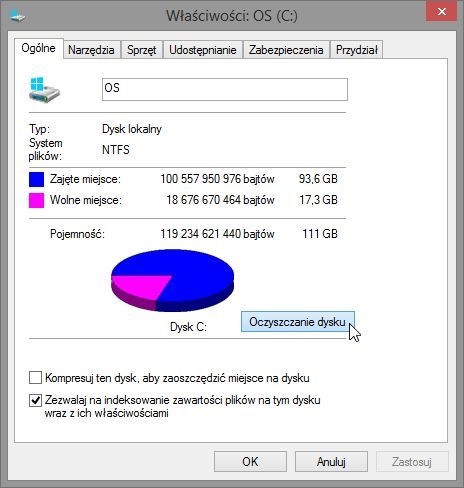The height and width of the screenshot is (488, 464).
Task: Open the Przydział tab
Action: pyautogui.click(x=356, y=50)
